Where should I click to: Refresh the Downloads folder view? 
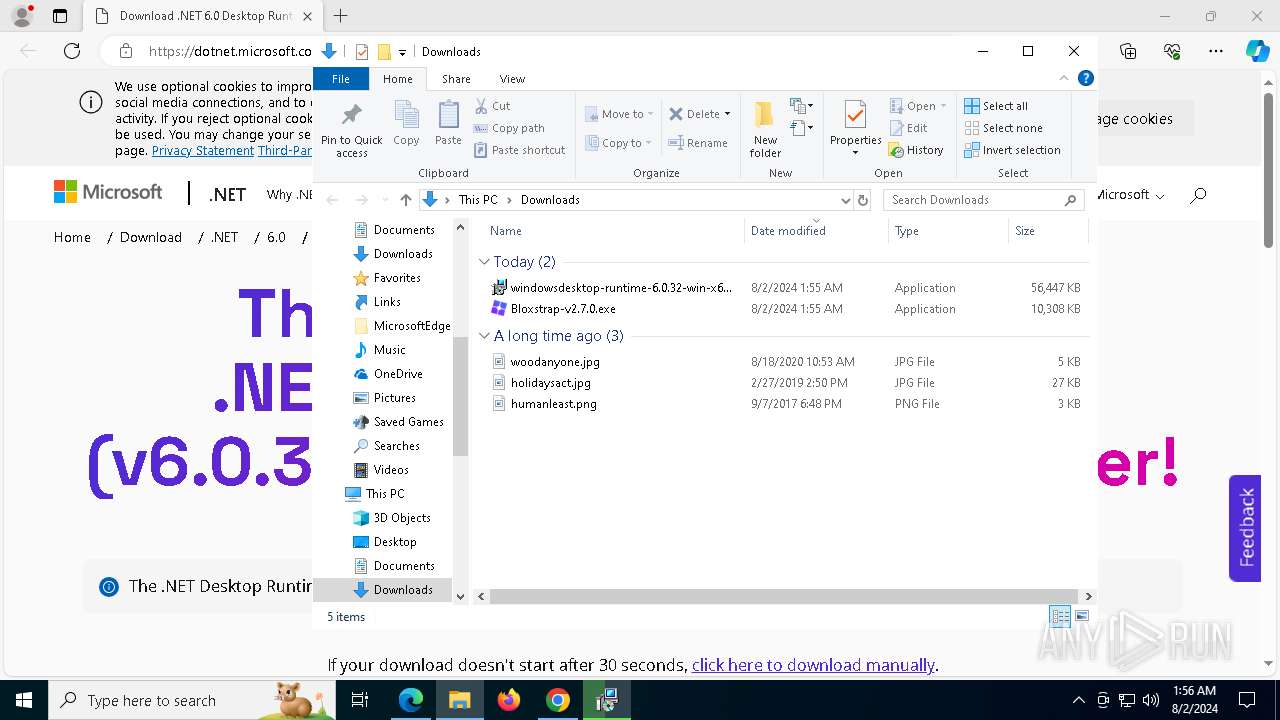pos(863,200)
